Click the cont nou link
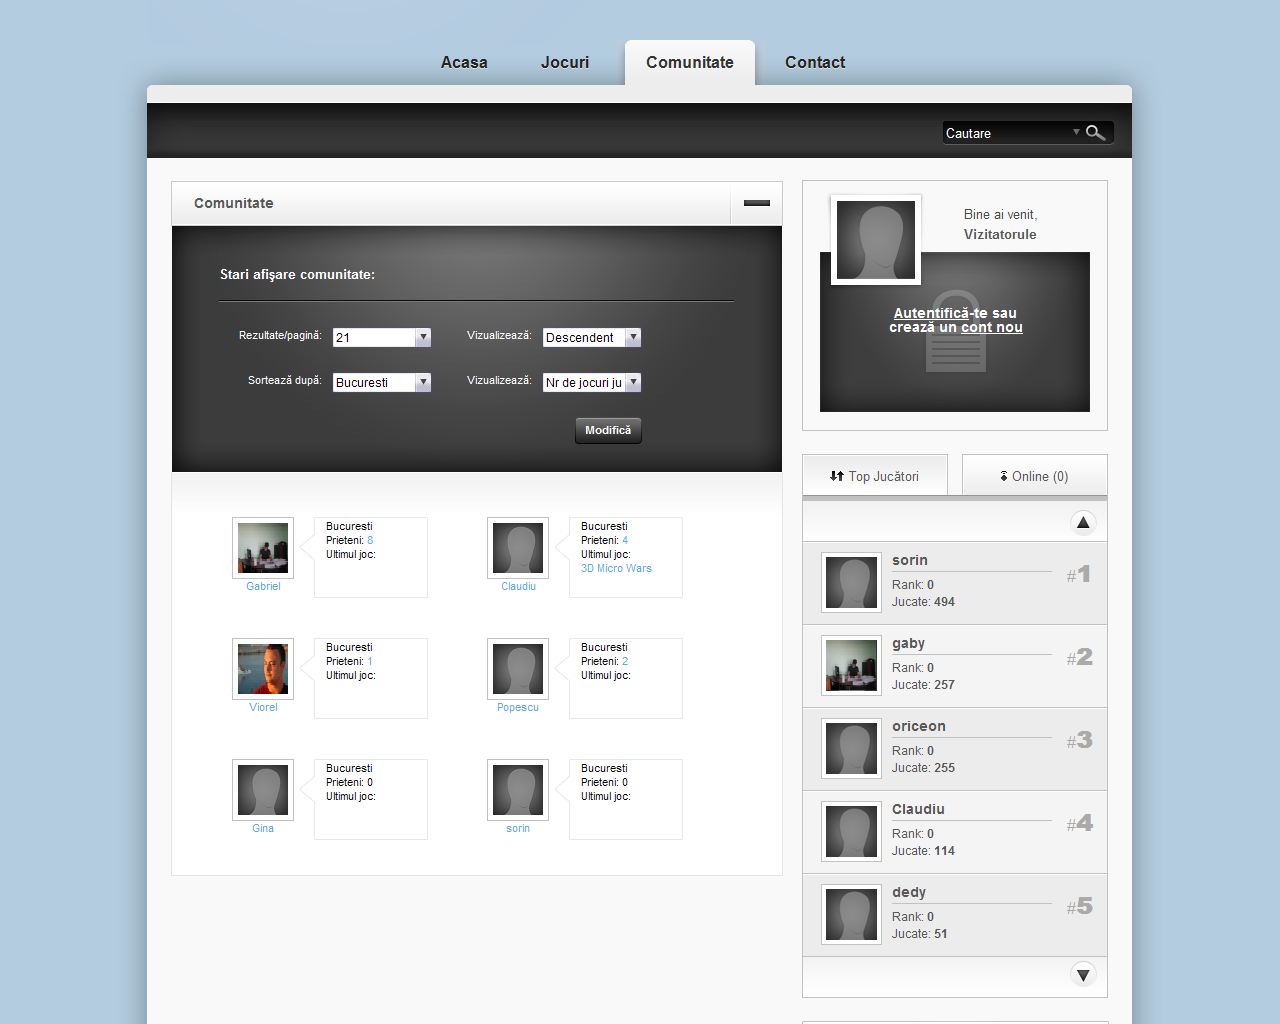The image size is (1280, 1024). point(992,327)
